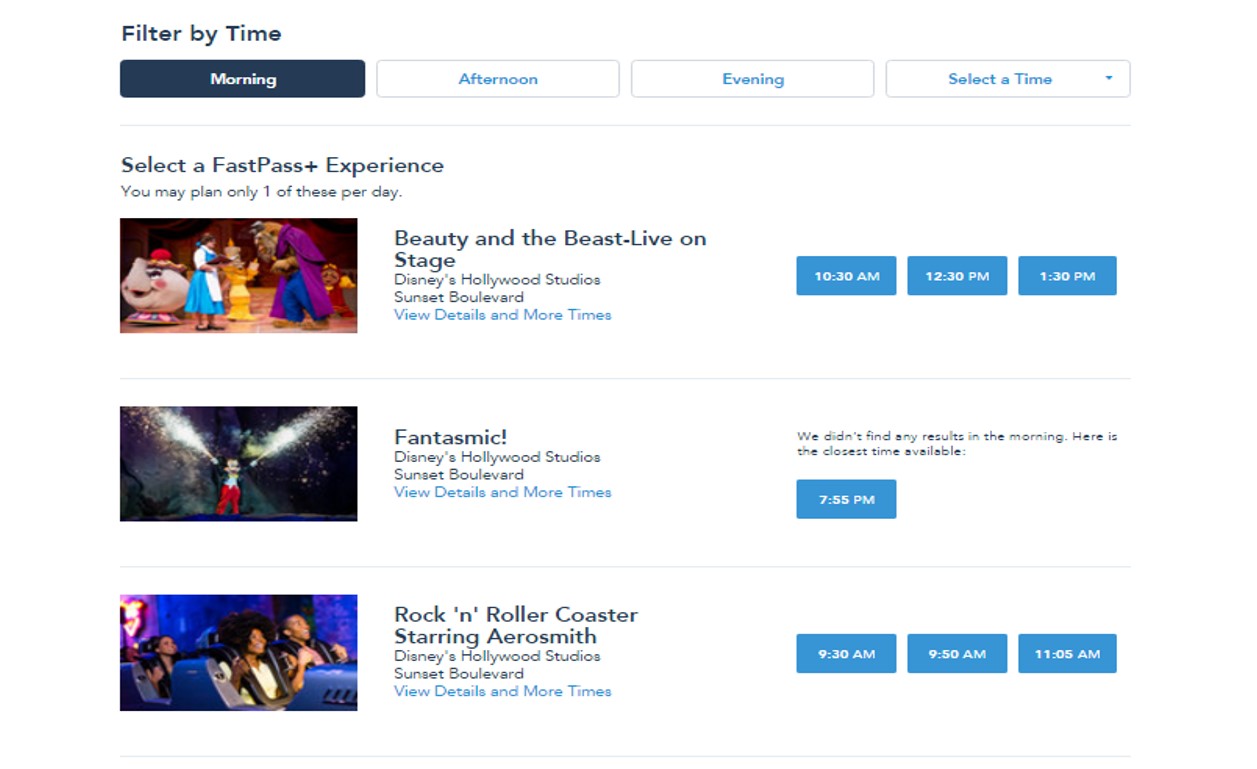Click the Select a FastPass+ Experience heading
This screenshot has width=1257, height=769.
(282, 165)
